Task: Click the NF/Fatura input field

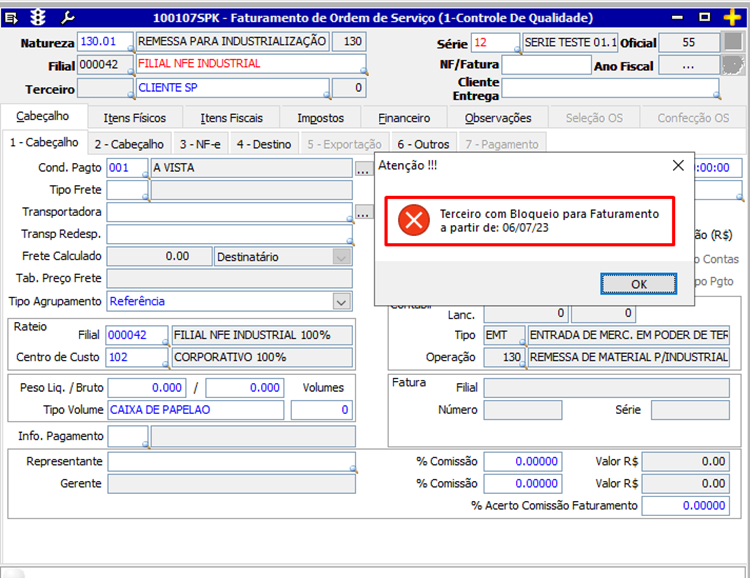Action: click(546, 65)
